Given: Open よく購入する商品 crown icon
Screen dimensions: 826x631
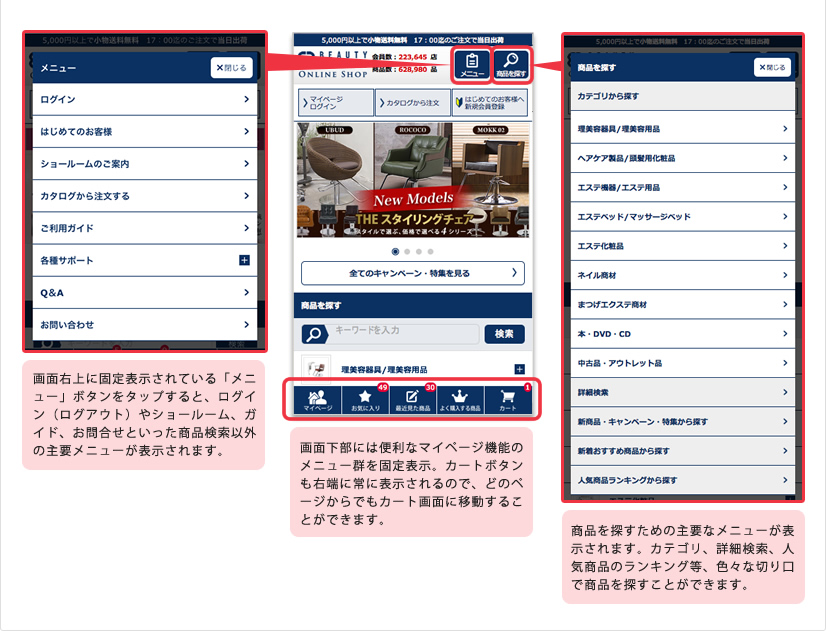Looking at the screenshot, I should click(x=460, y=400).
